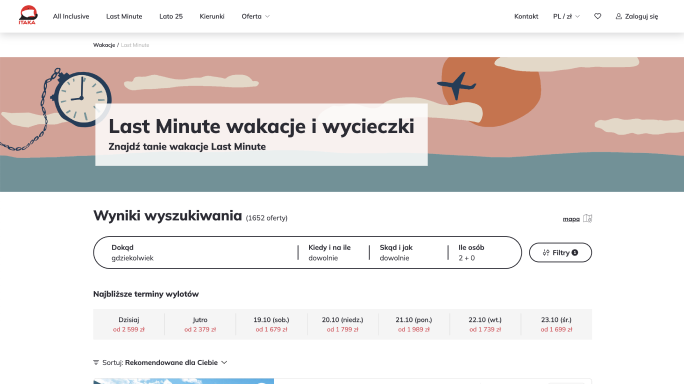The height and width of the screenshot is (384, 684).
Task: Open the favorites heart icon
Action: coord(598,16)
